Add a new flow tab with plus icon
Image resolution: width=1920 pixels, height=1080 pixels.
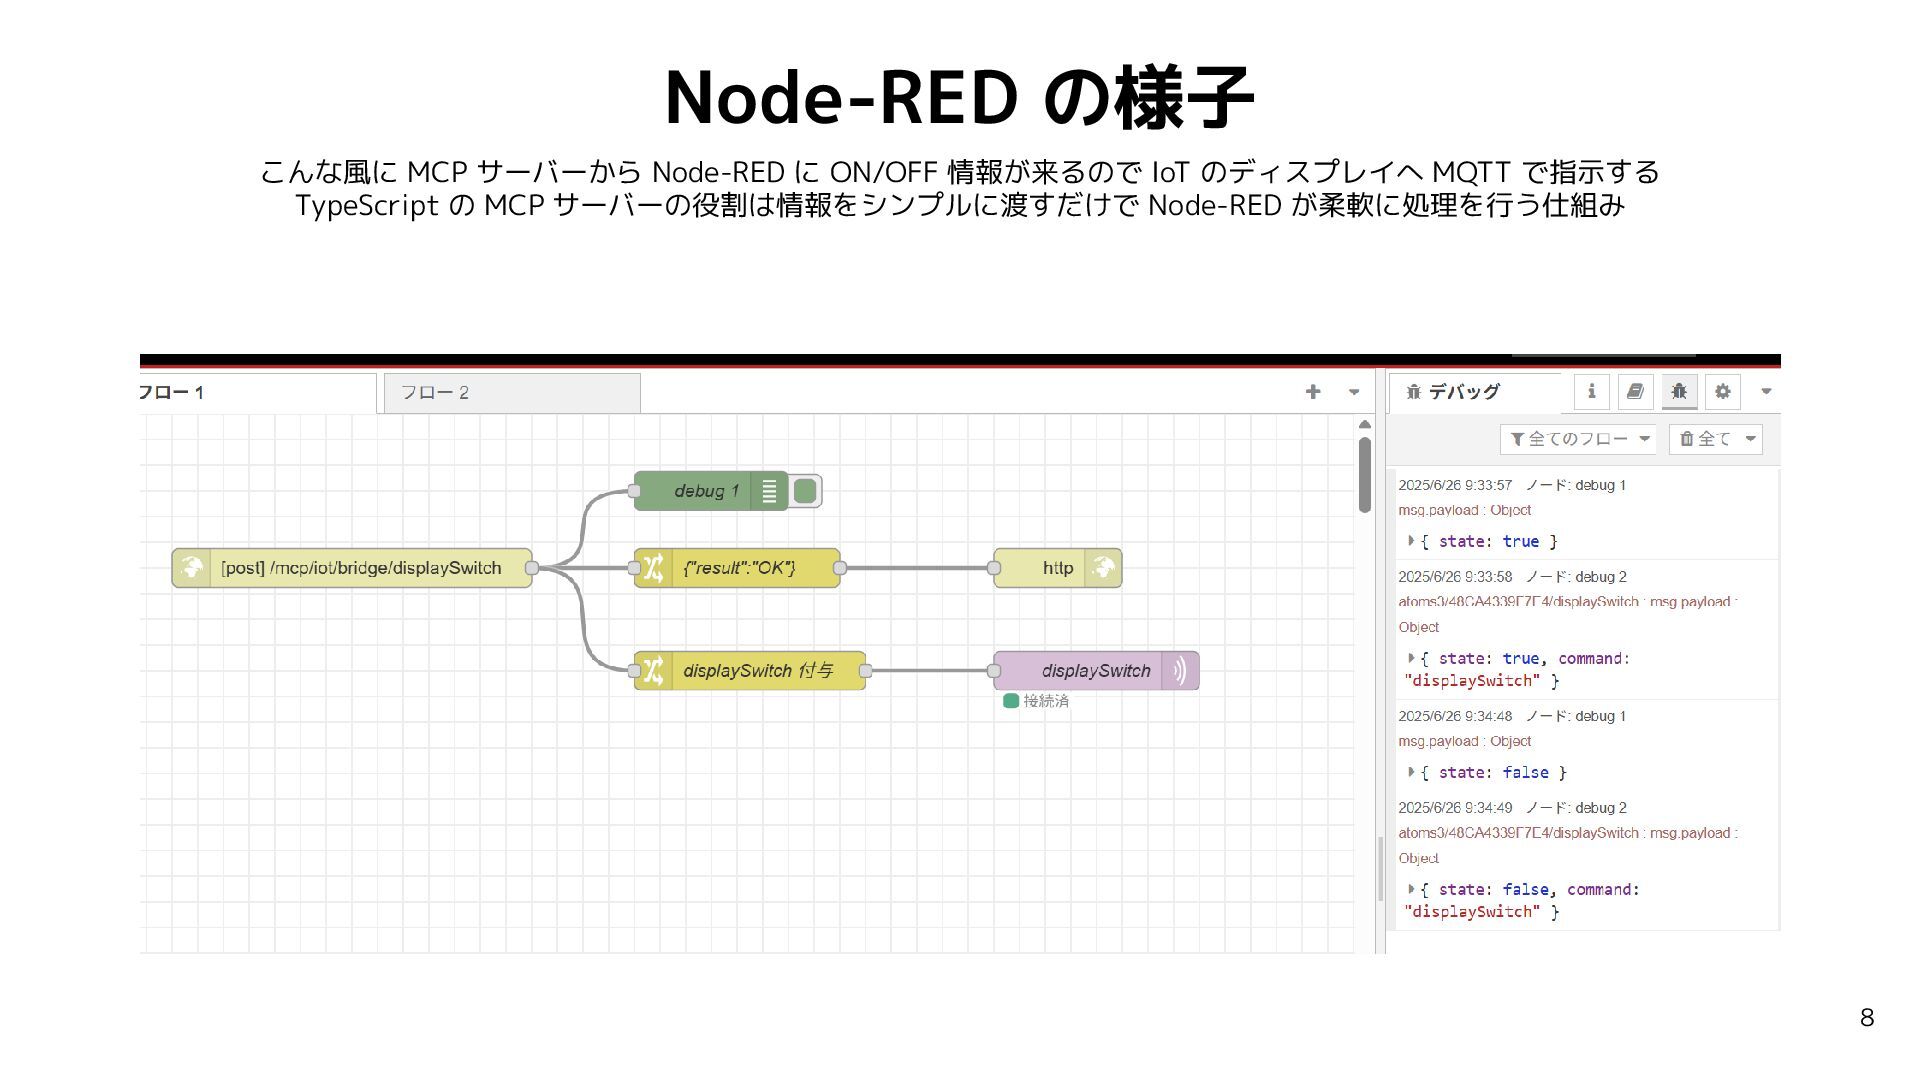[1313, 392]
